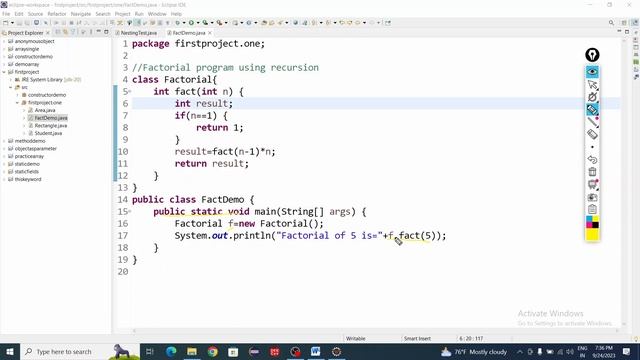The width and height of the screenshot is (640, 360).
Task: Click the clipboard icon in the annotation toolbar
Action: pos(592,209)
